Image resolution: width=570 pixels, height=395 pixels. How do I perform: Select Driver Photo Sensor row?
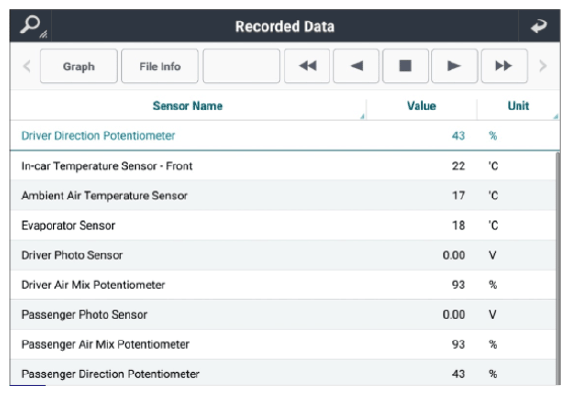283,255
